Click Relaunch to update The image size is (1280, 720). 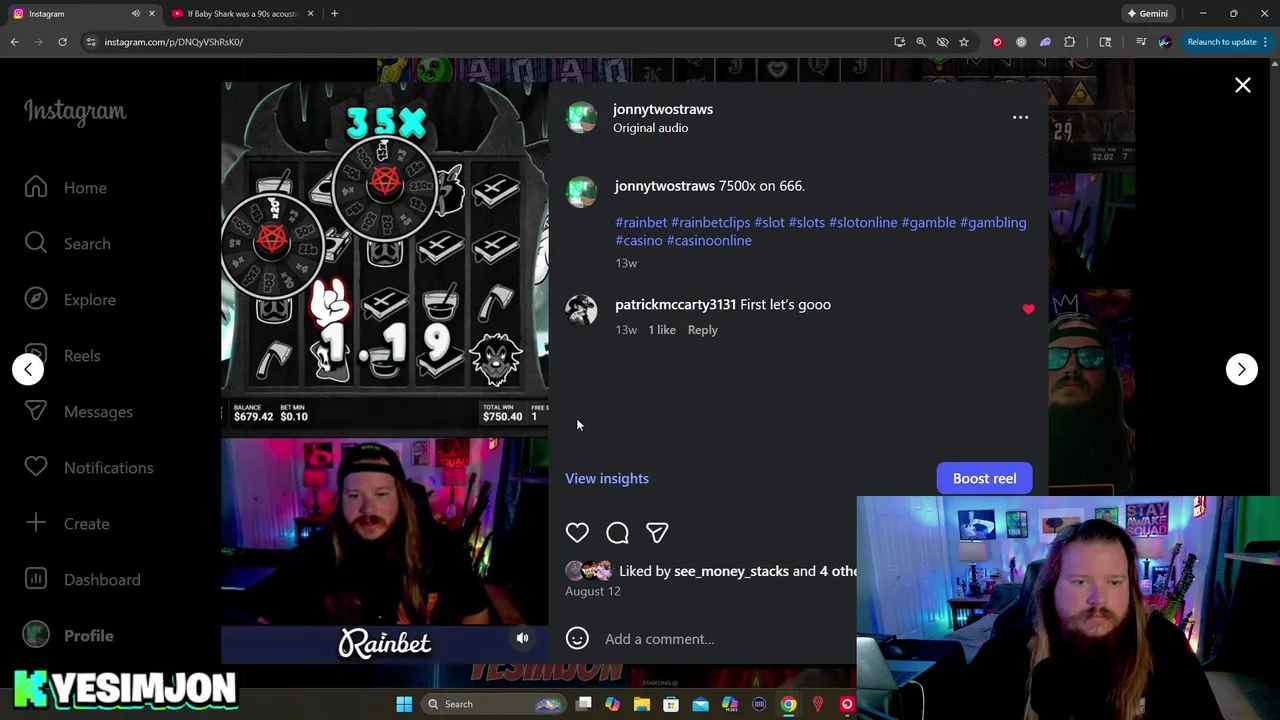(x=1222, y=42)
